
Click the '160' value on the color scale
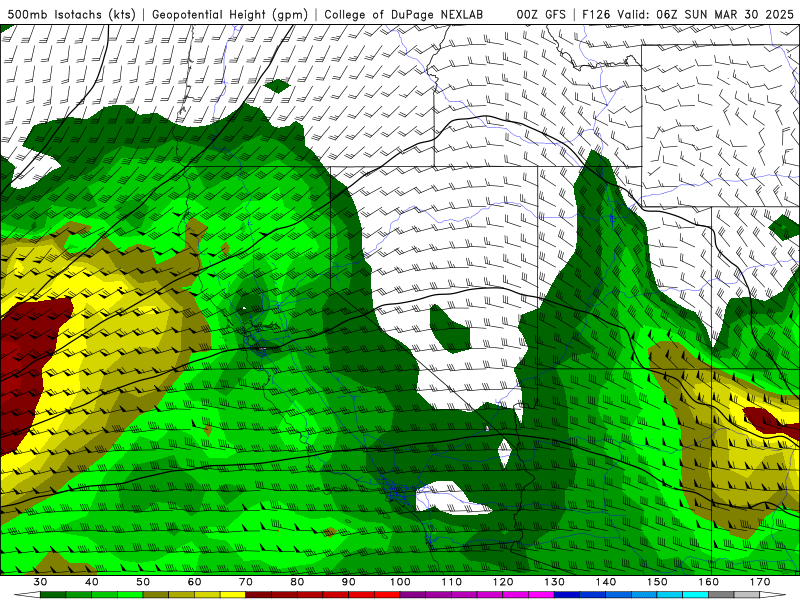click(709, 582)
